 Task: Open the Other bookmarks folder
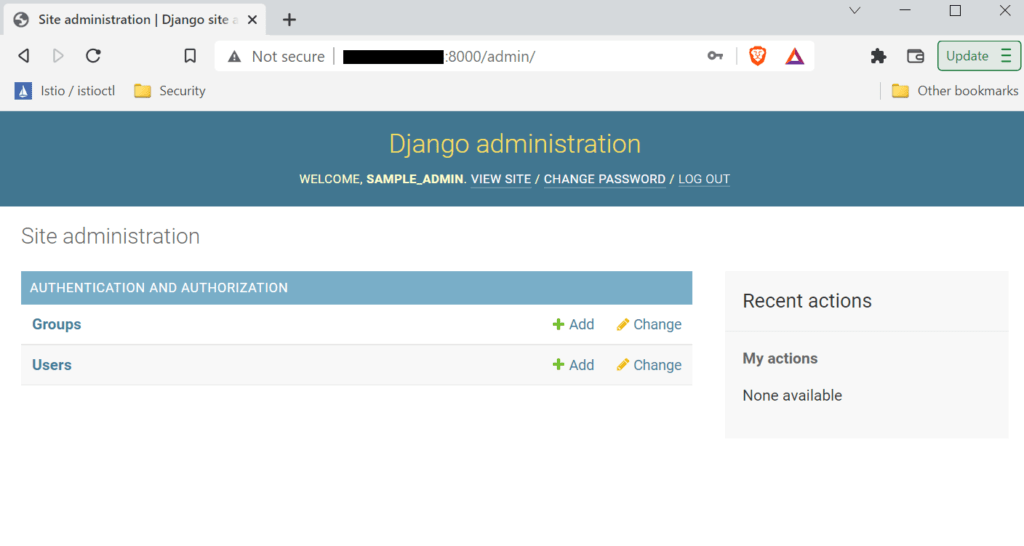pos(955,91)
